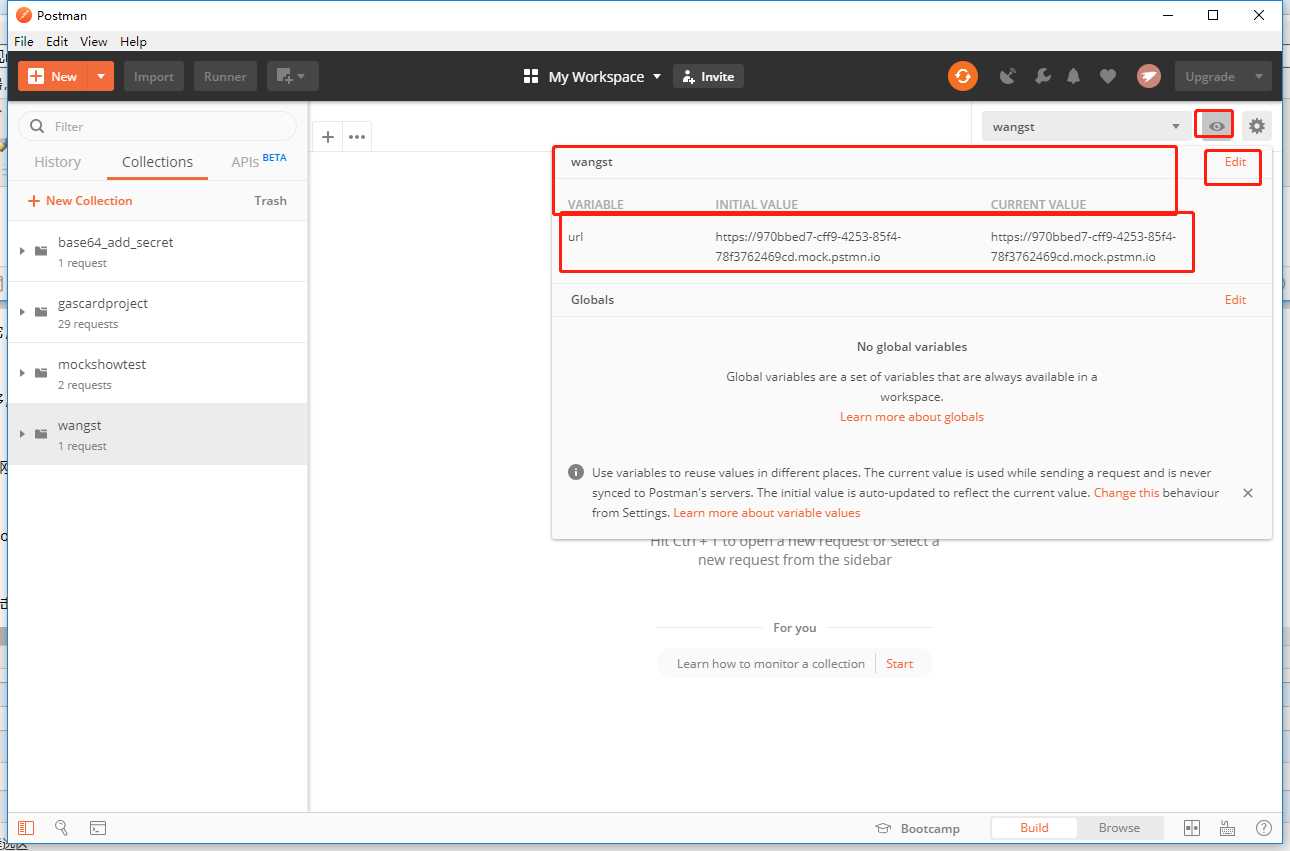The height and width of the screenshot is (851, 1290).
Task: Switch to the History tab
Action: point(57,162)
